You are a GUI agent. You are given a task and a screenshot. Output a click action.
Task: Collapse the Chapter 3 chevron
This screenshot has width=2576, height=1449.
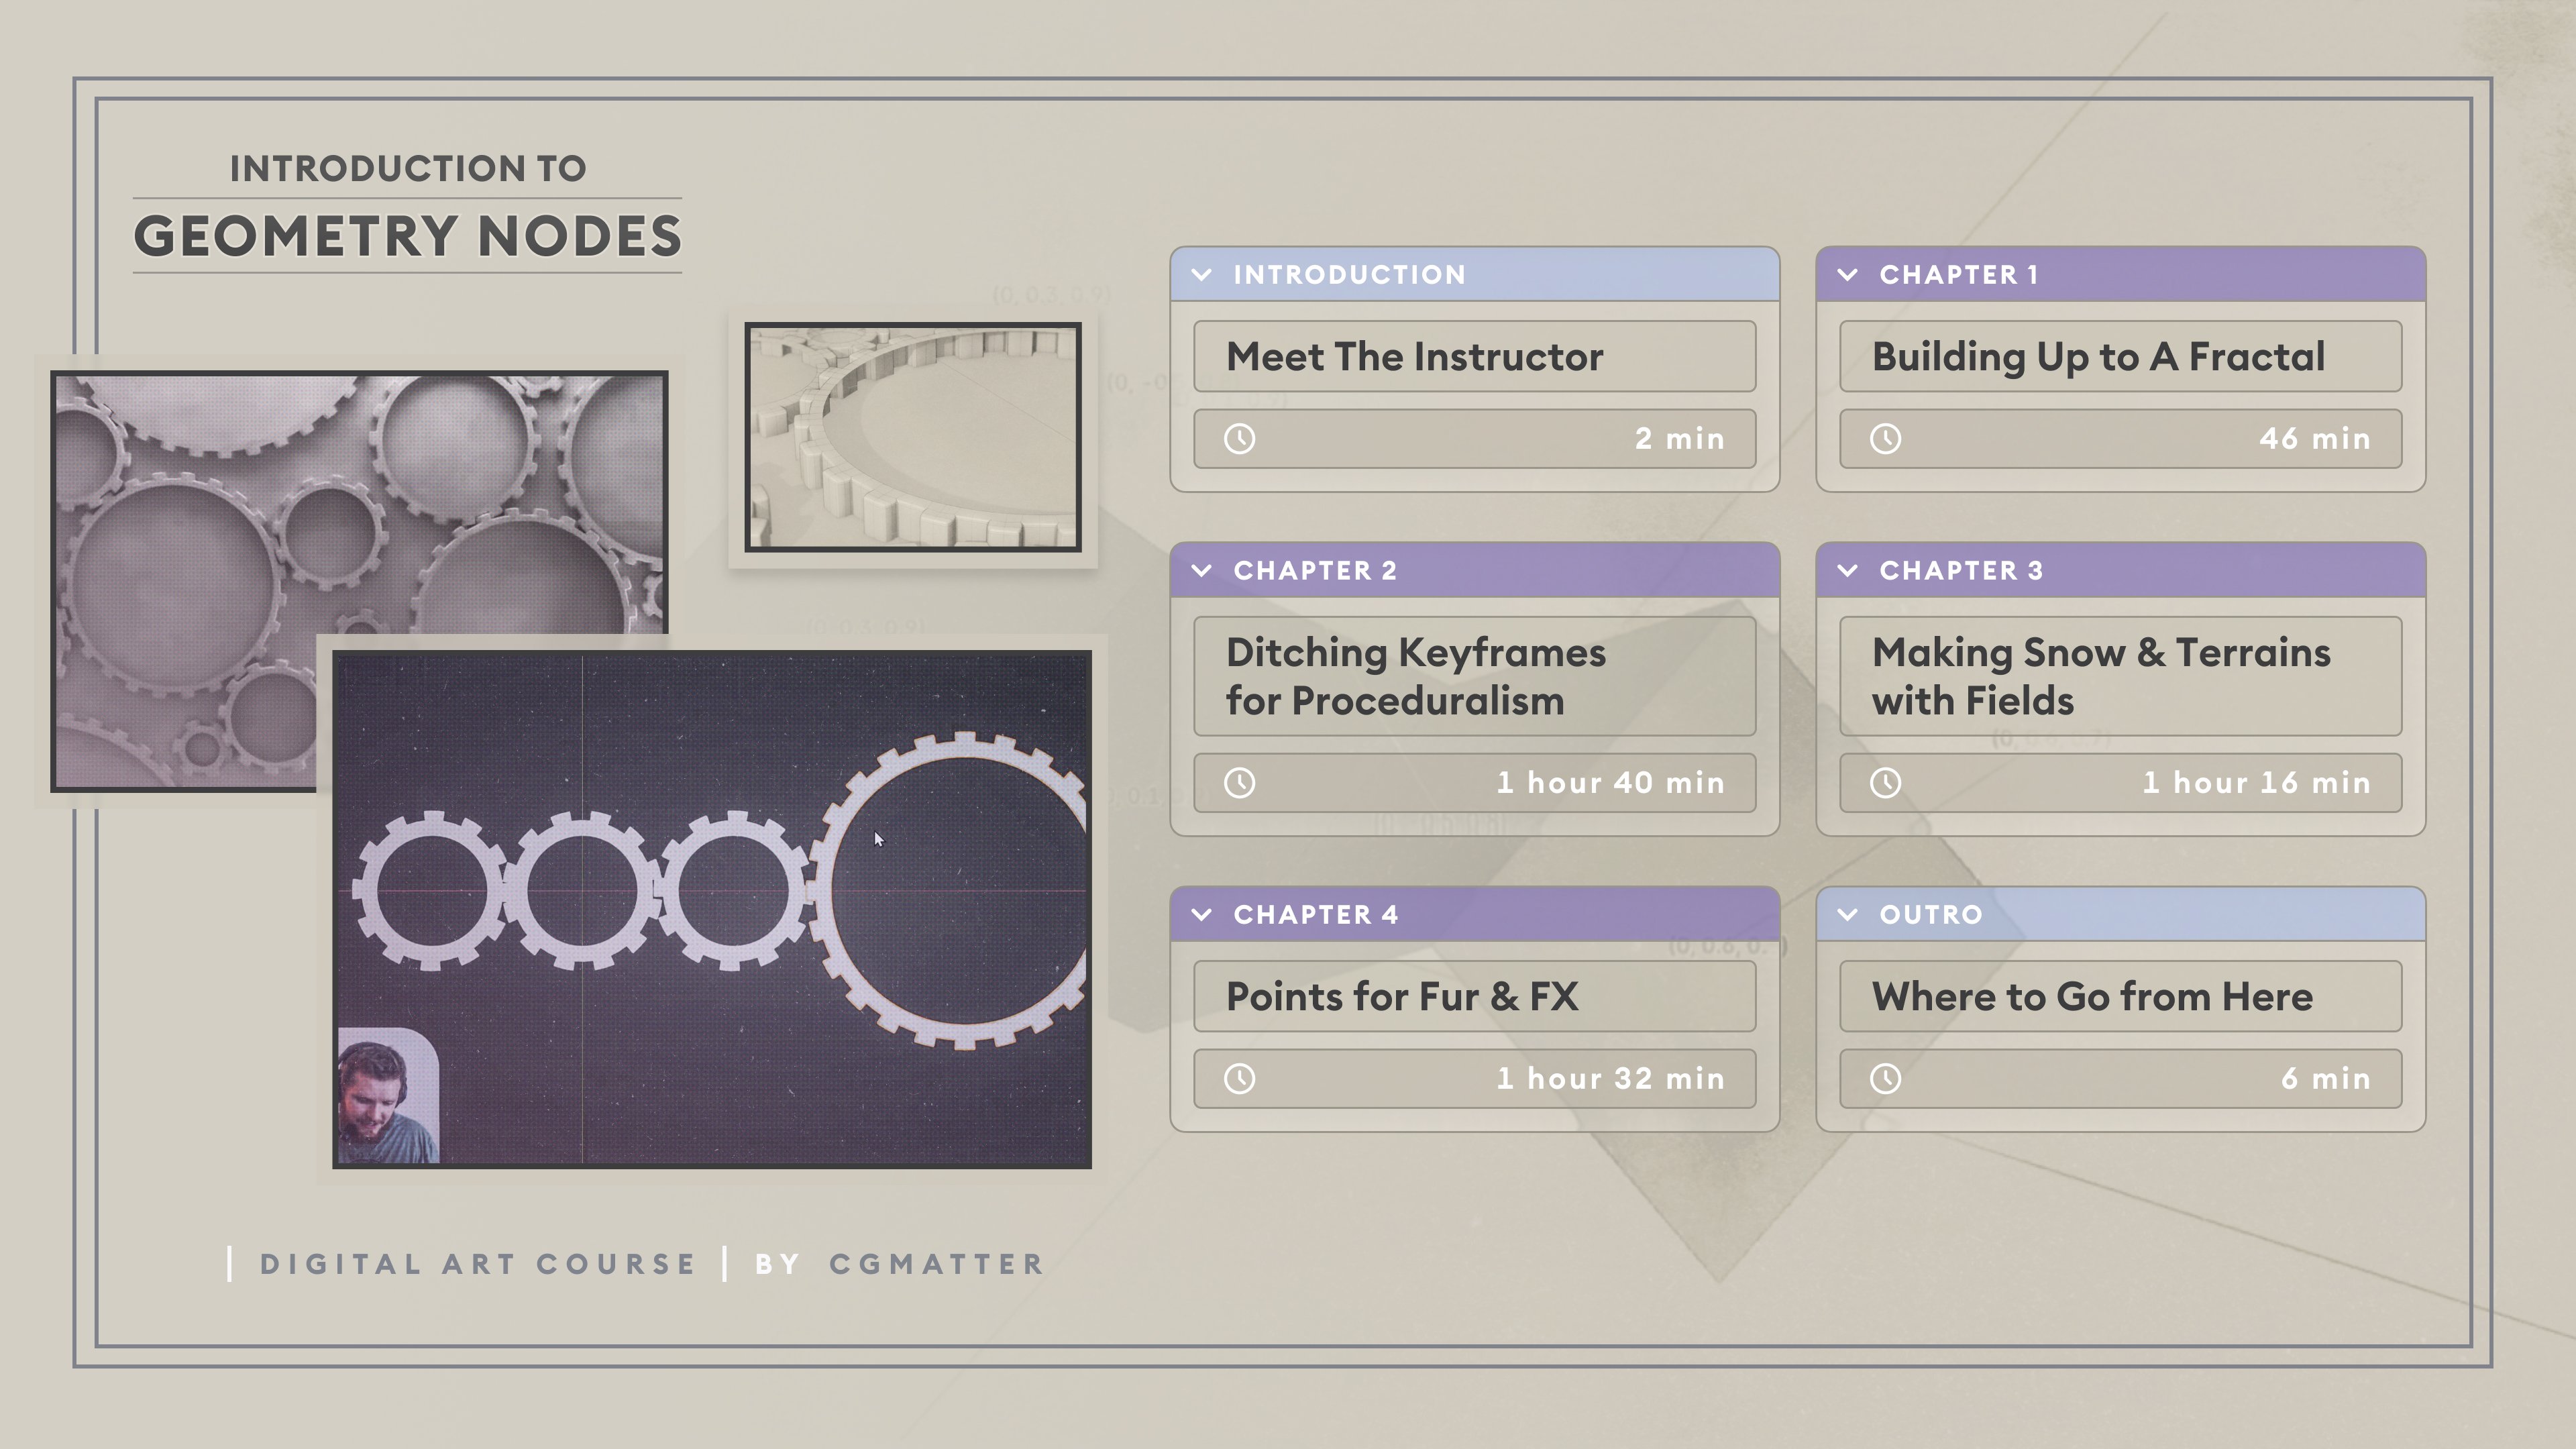click(1848, 571)
